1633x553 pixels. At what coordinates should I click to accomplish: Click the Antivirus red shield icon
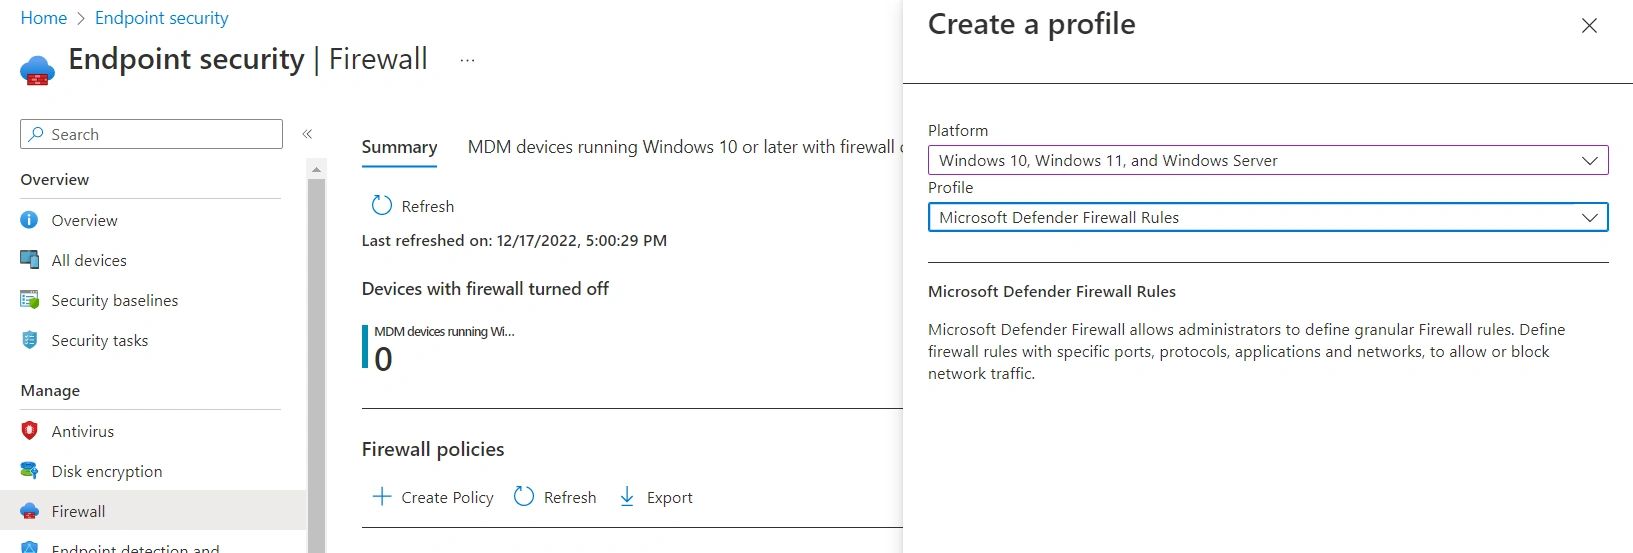[30, 431]
